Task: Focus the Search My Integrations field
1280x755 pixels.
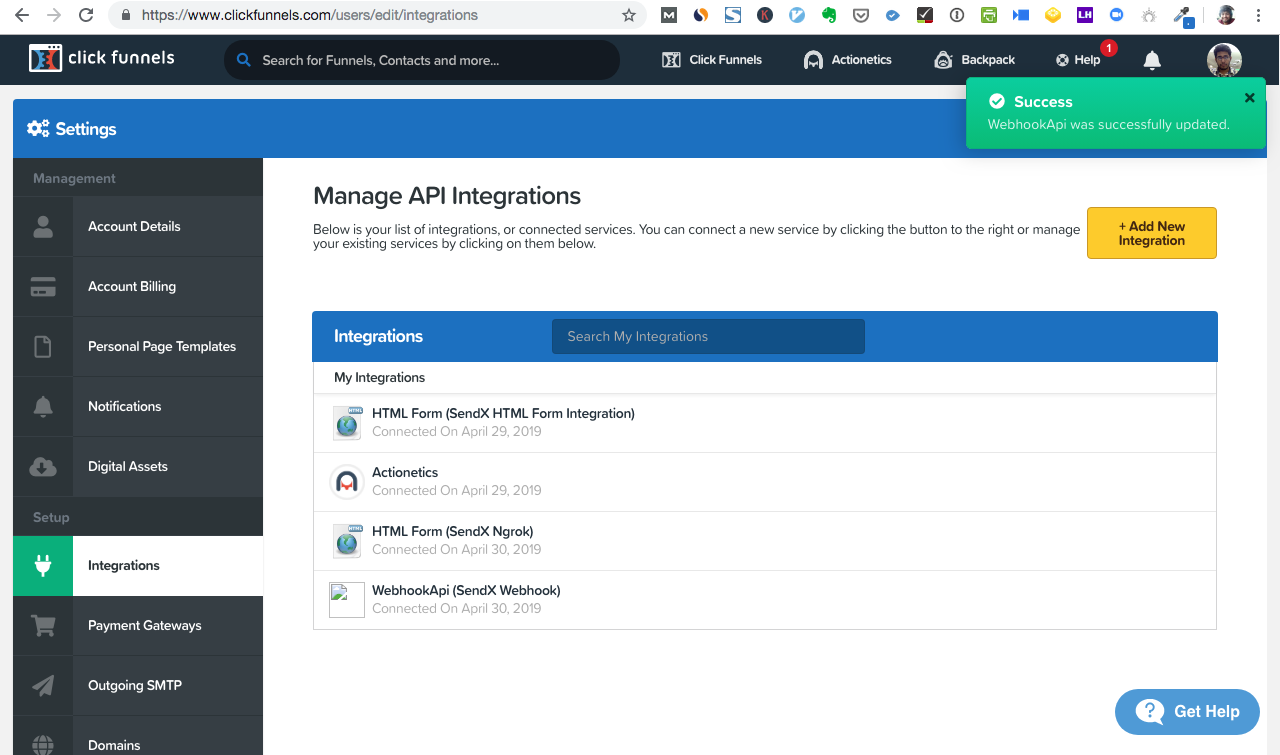Action: point(708,336)
